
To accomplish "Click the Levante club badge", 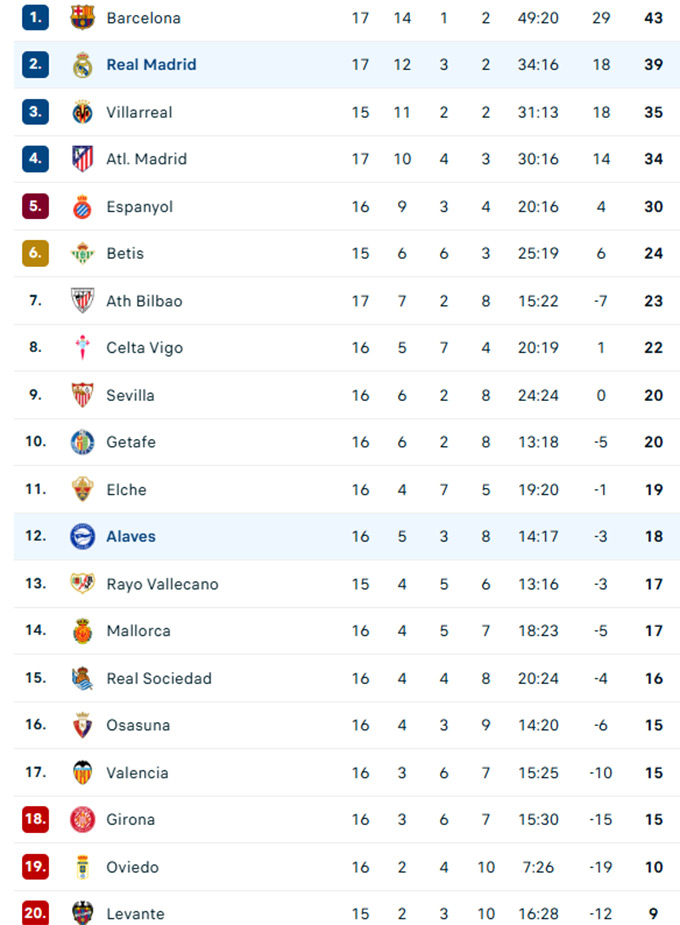I will pos(83,914).
